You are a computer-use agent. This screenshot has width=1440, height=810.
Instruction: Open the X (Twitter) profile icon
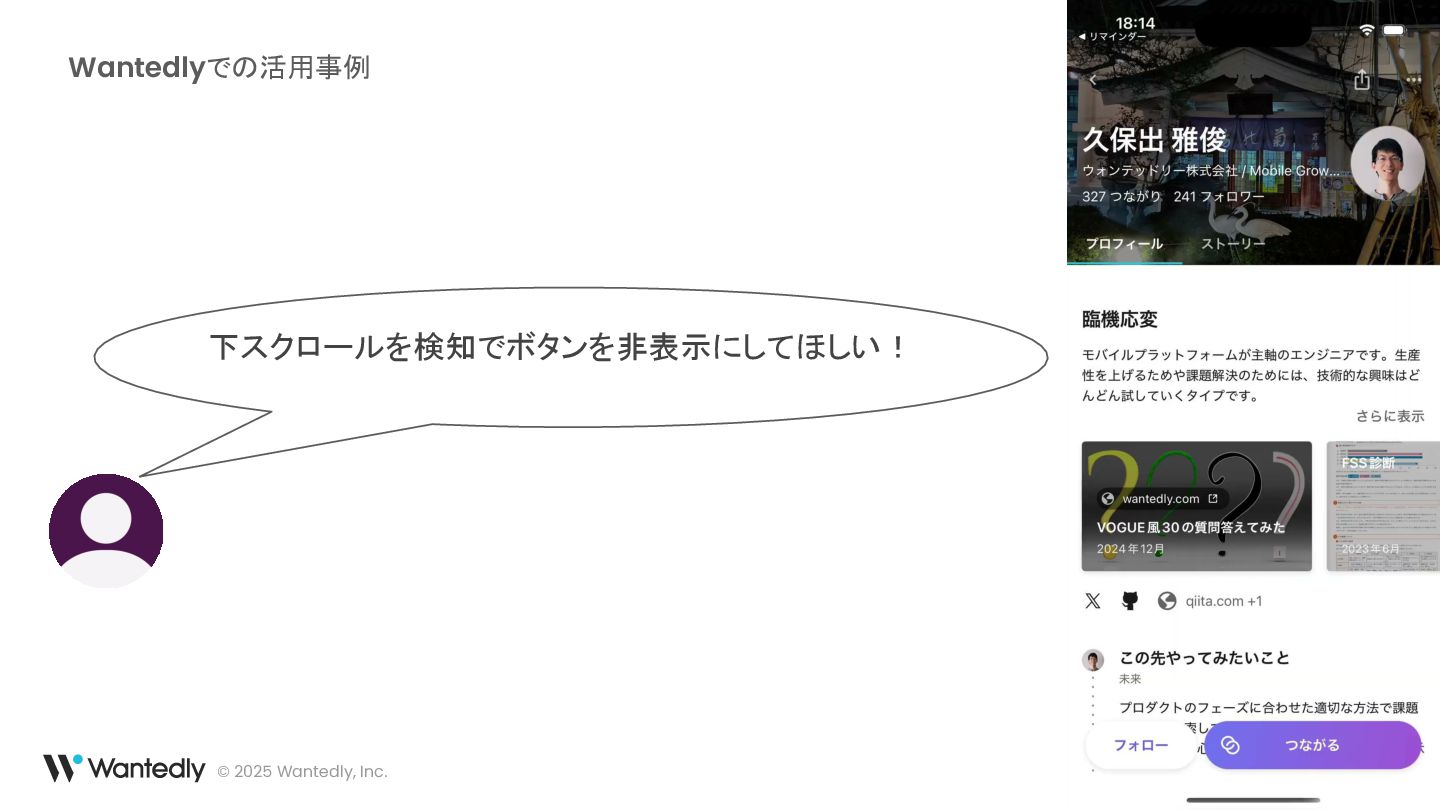point(1093,601)
